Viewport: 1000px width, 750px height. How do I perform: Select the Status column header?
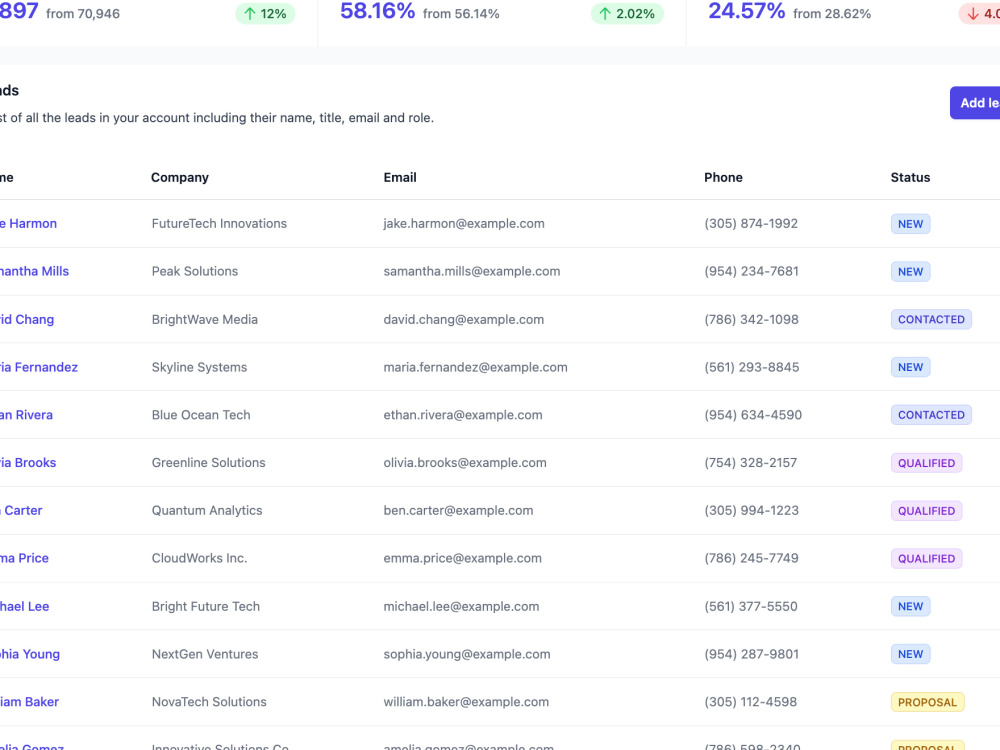click(x=910, y=177)
